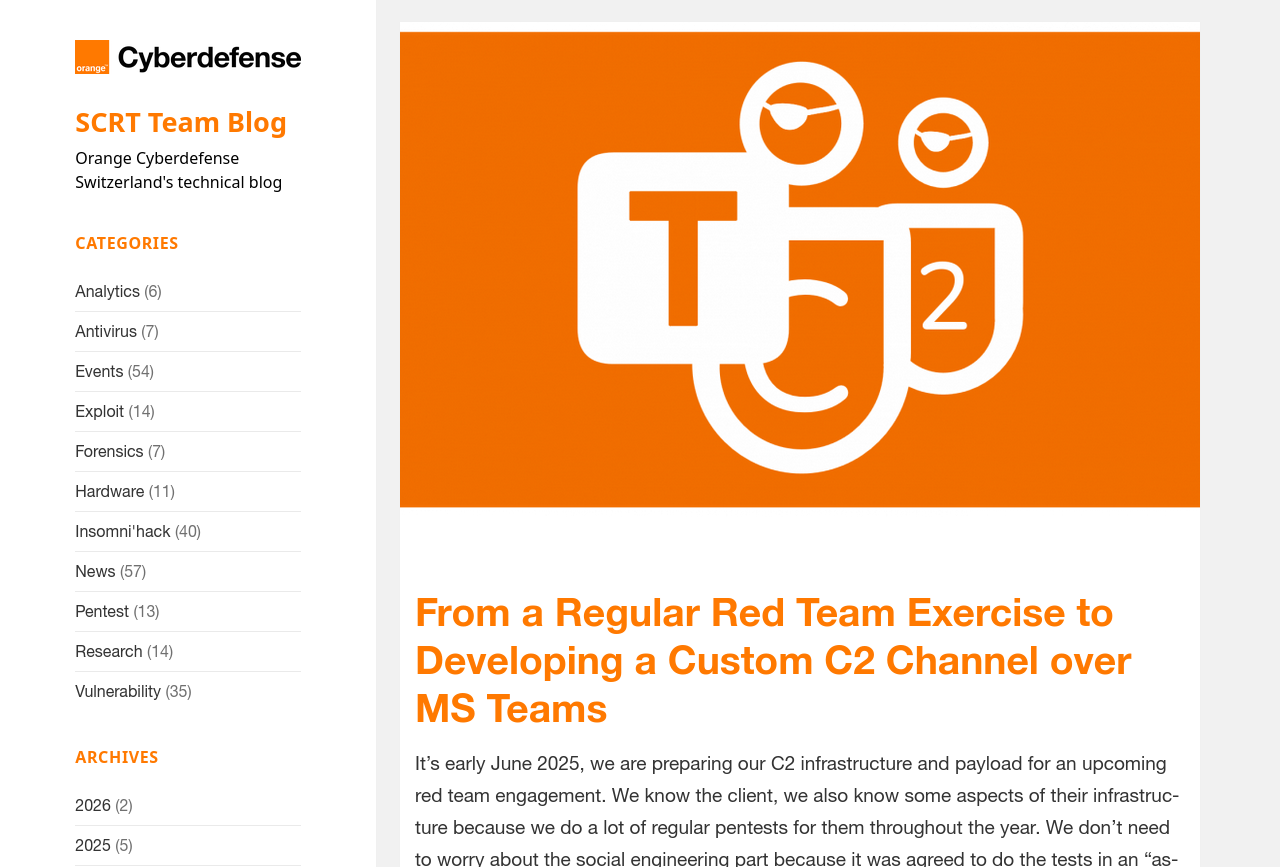The height and width of the screenshot is (867, 1280).
Task: Click the Orange Cyberdefense logo
Action: (x=187, y=57)
